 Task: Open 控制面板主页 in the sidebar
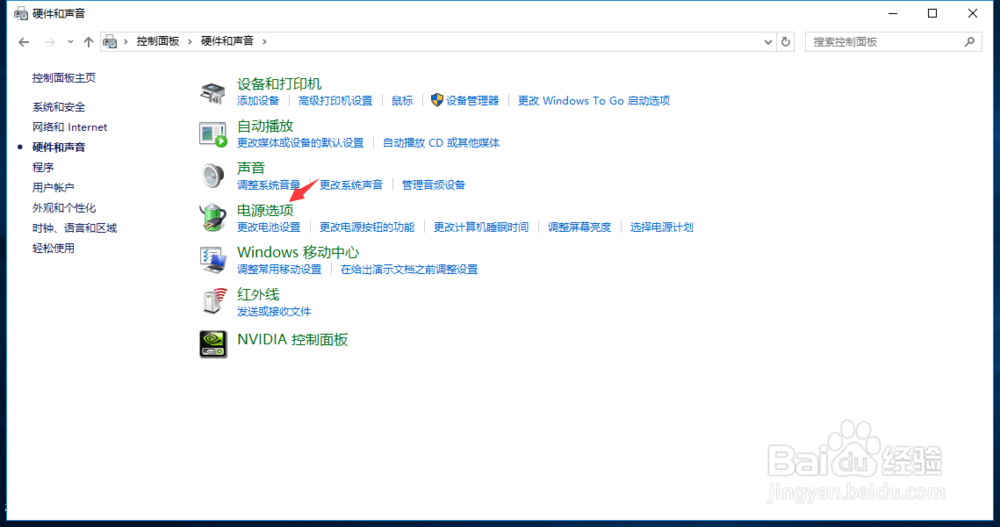[64, 78]
